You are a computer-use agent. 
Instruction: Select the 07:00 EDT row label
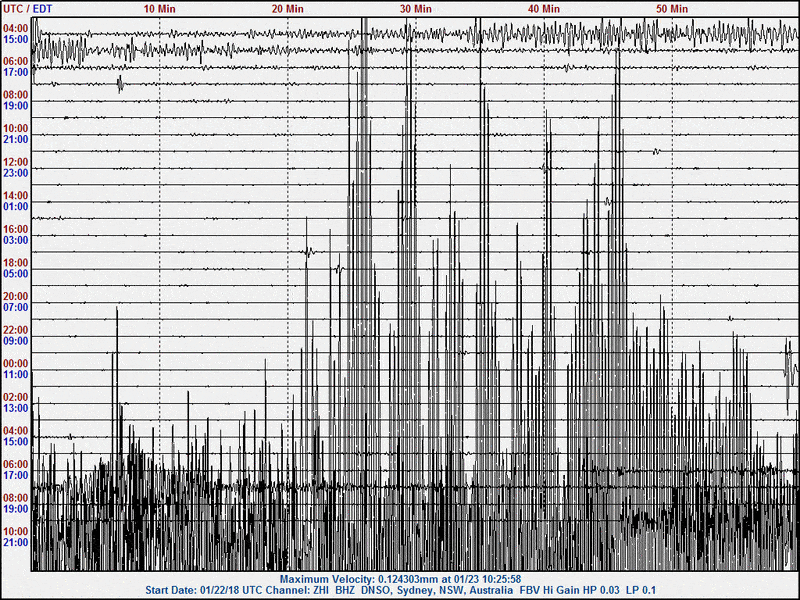coord(16,308)
